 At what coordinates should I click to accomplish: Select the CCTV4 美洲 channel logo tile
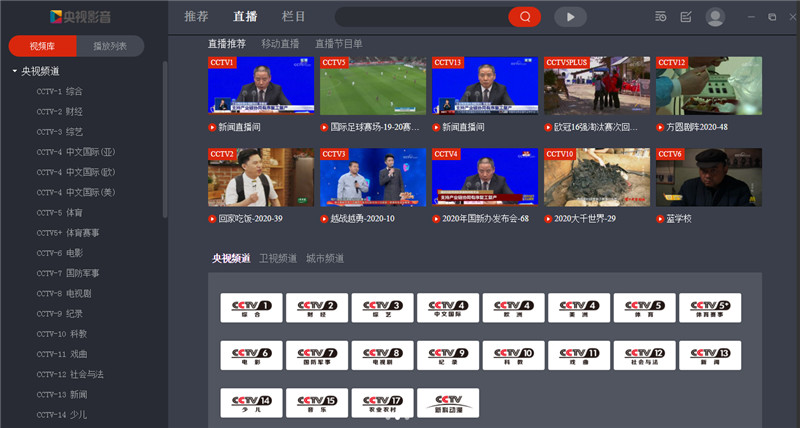click(x=579, y=308)
